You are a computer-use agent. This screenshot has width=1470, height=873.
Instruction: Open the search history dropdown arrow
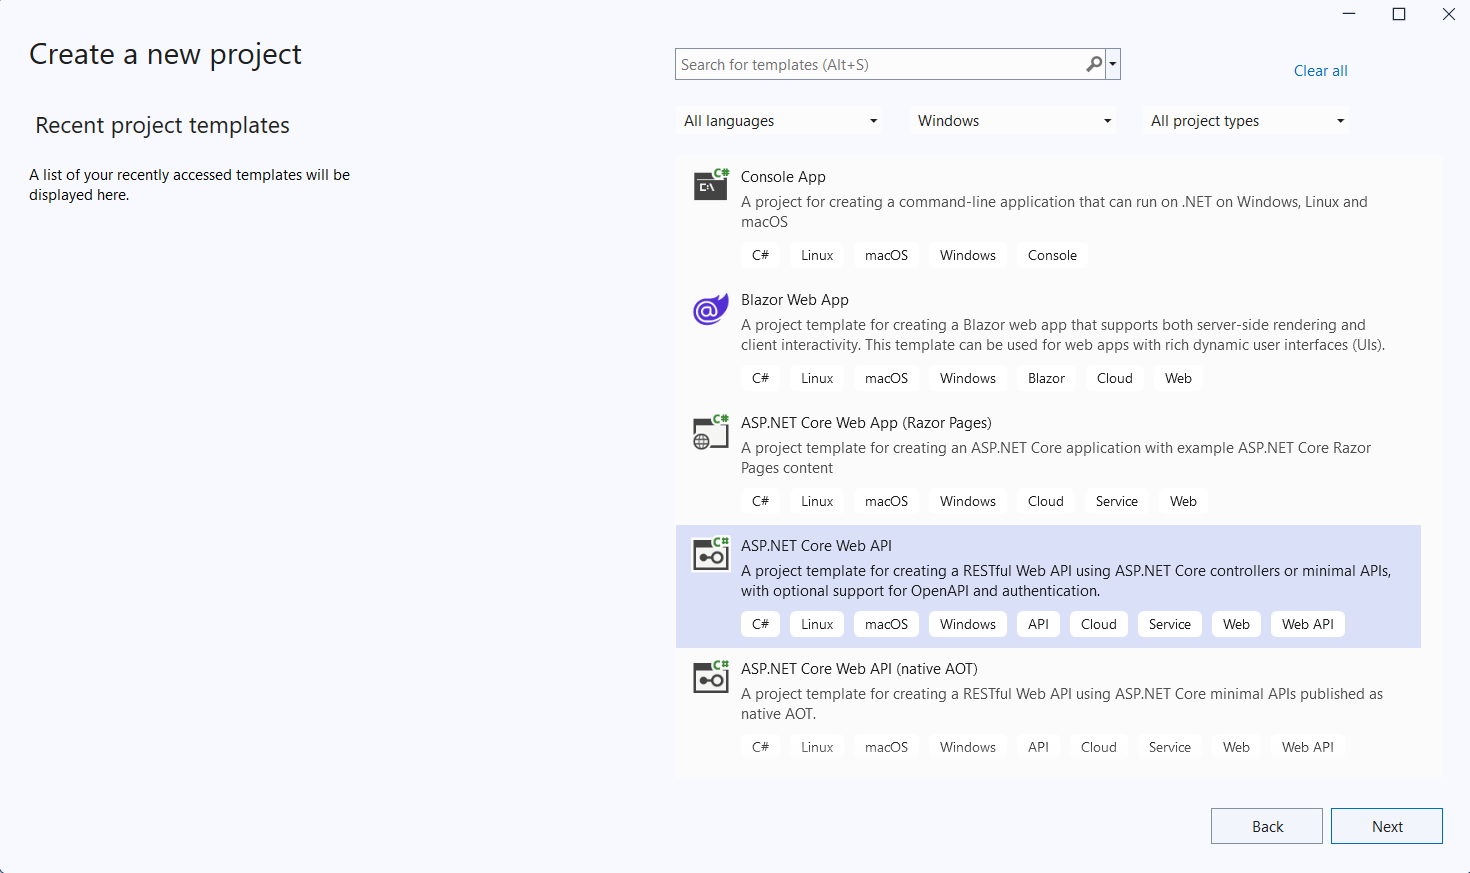click(x=1113, y=65)
